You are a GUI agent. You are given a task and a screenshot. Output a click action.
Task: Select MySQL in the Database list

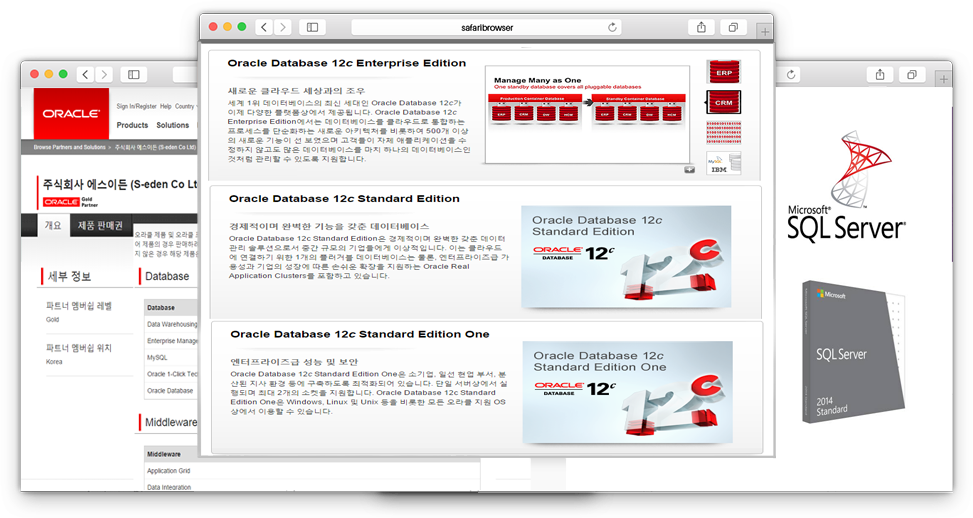[172, 357]
